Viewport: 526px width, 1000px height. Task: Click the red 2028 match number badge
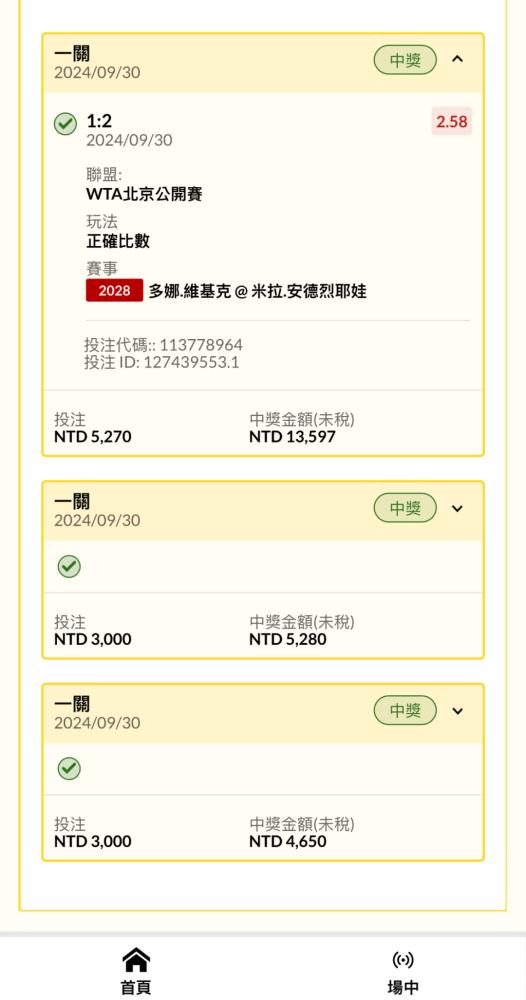pyautogui.click(x=115, y=291)
